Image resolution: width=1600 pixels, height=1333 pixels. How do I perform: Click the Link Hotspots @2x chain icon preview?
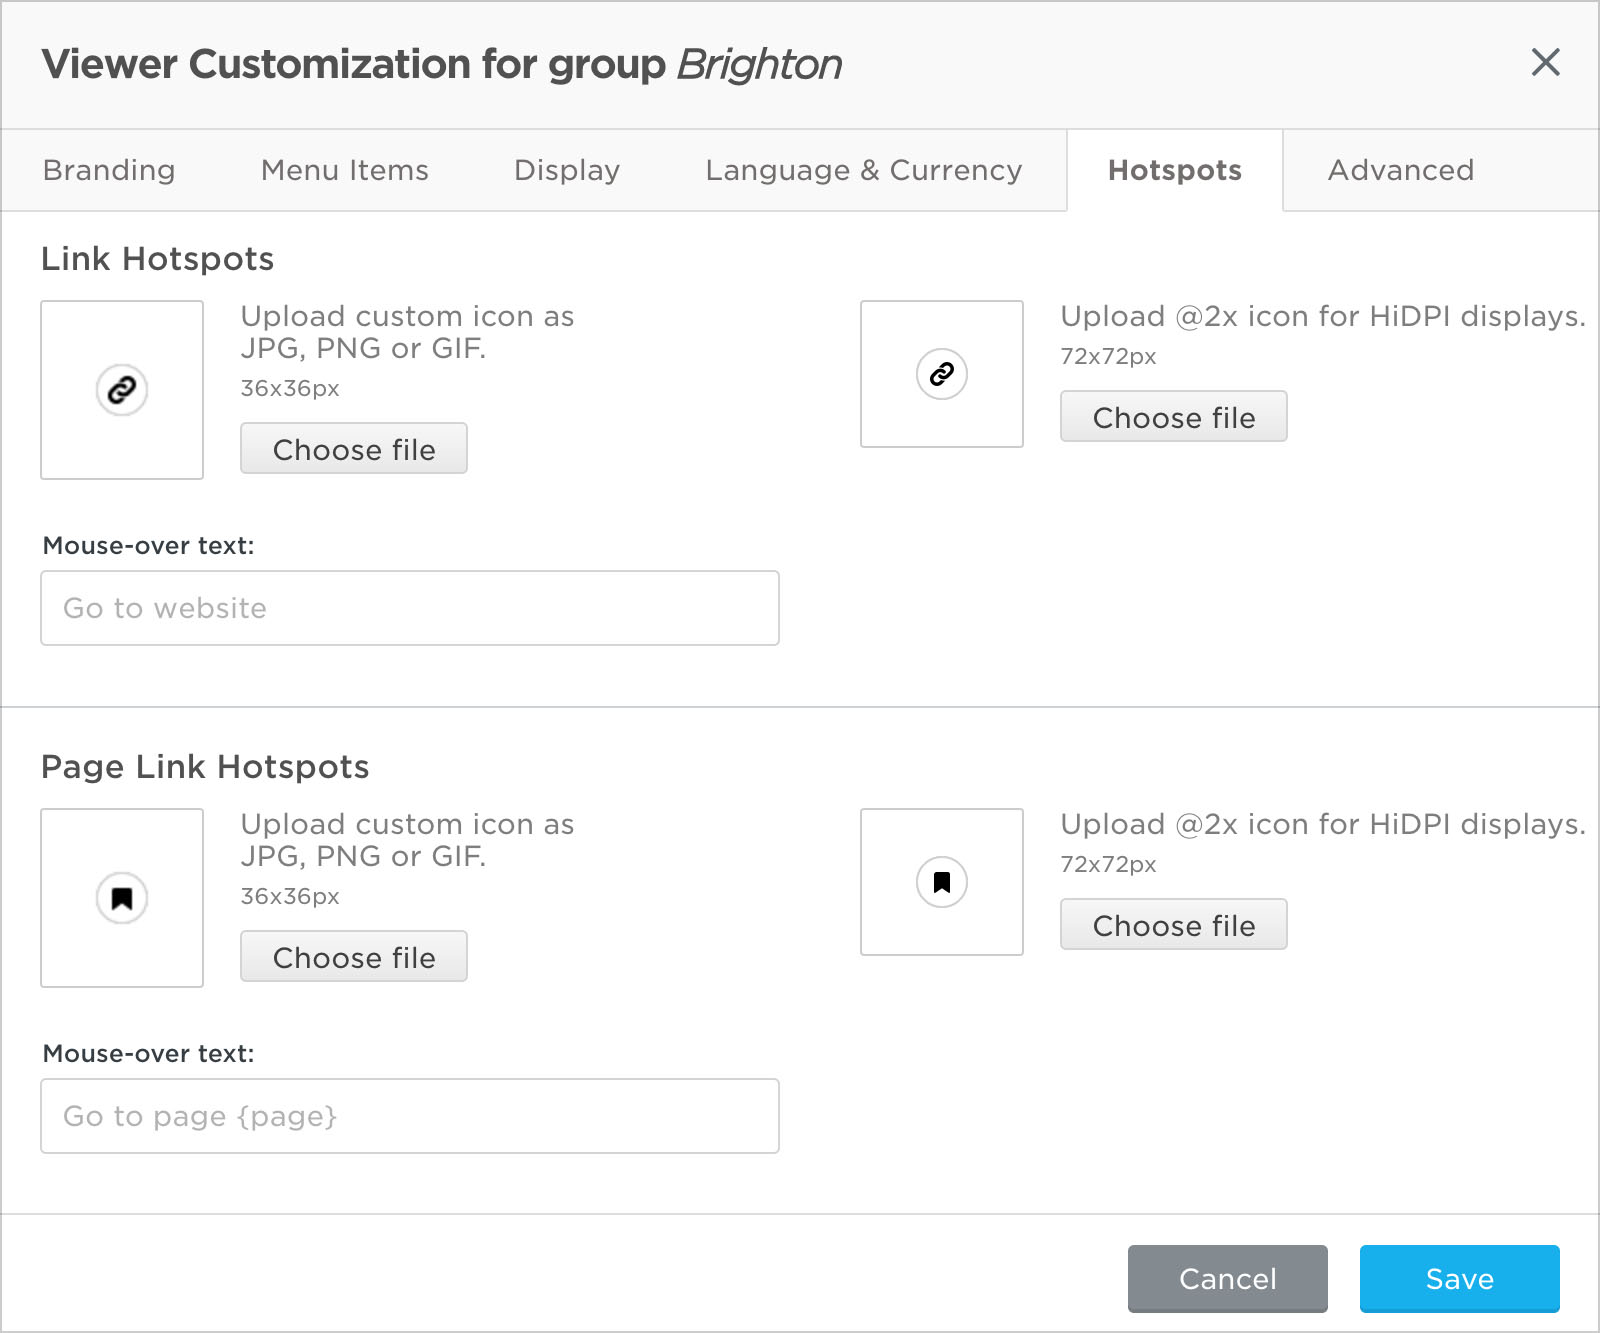941,374
